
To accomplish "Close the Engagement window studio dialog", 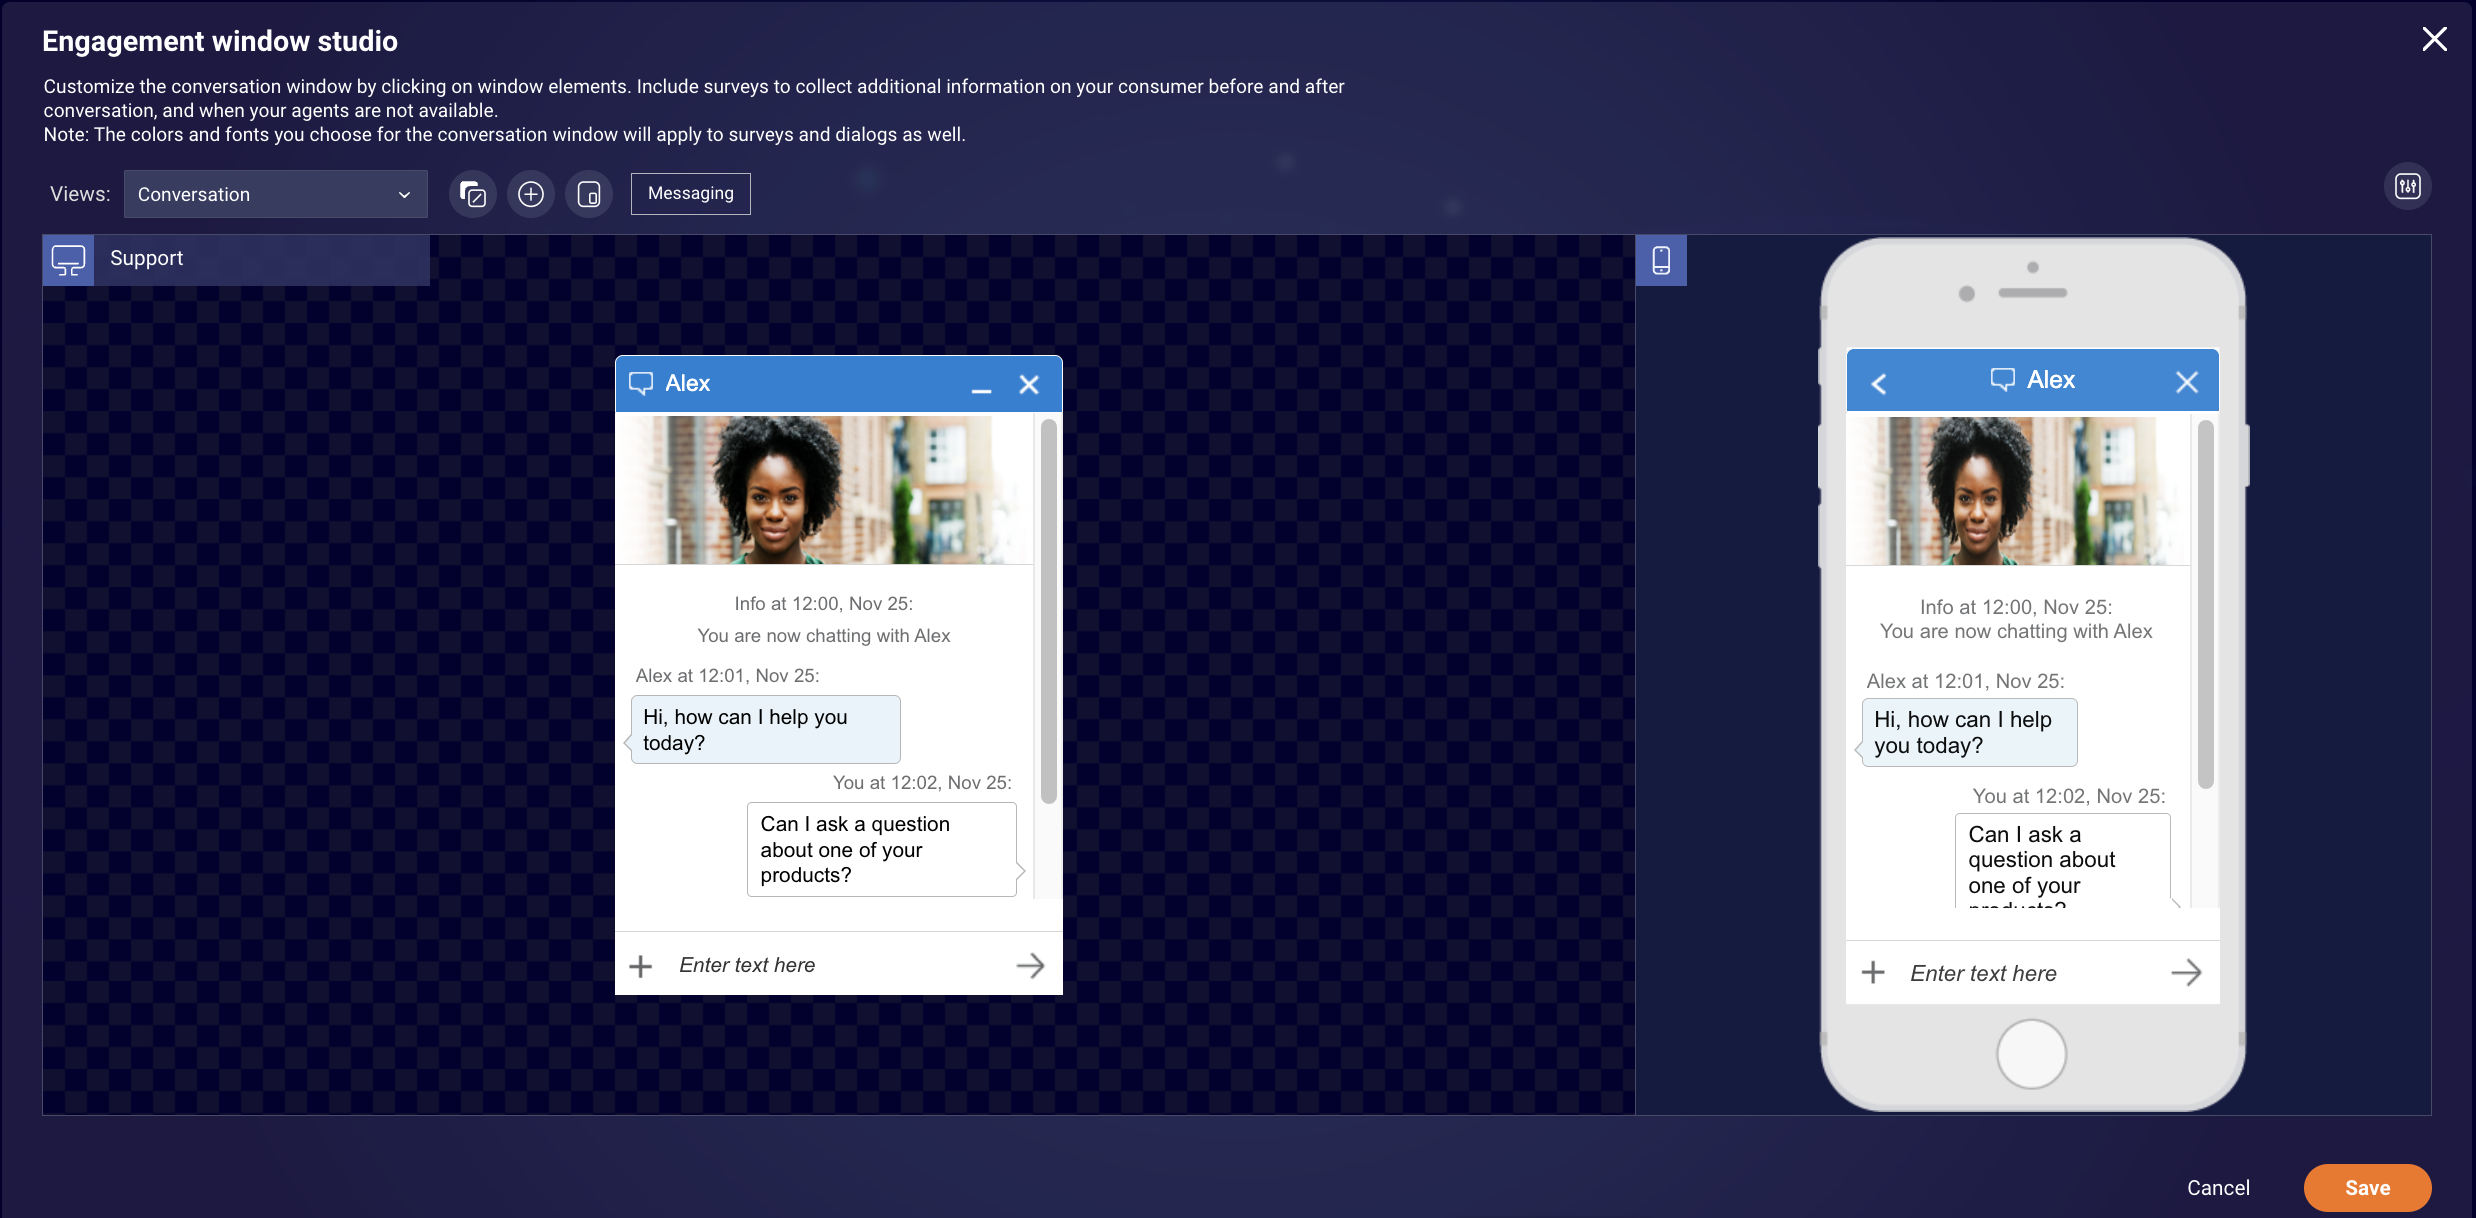I will coord(2434,39).
